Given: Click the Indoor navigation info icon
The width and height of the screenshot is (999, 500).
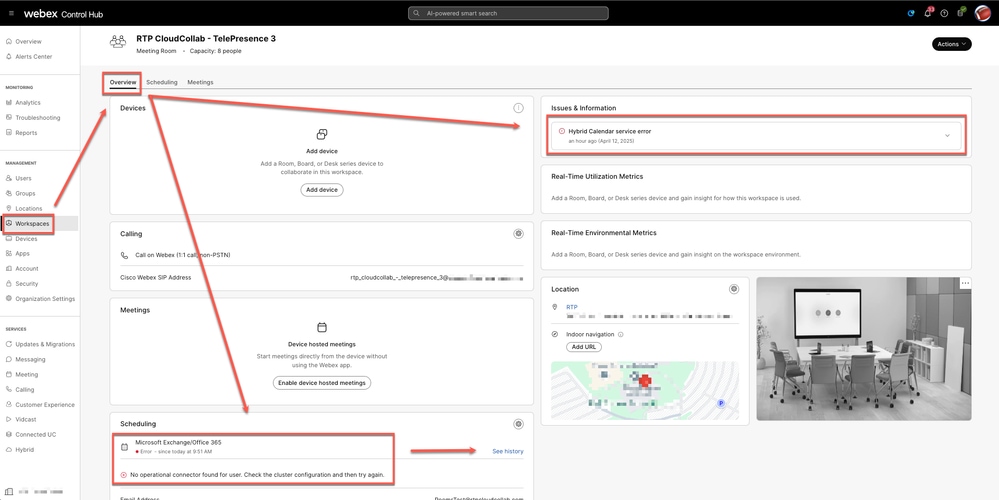Looking at the screenshot, I should pyautogui.click(x=621, y=334).
